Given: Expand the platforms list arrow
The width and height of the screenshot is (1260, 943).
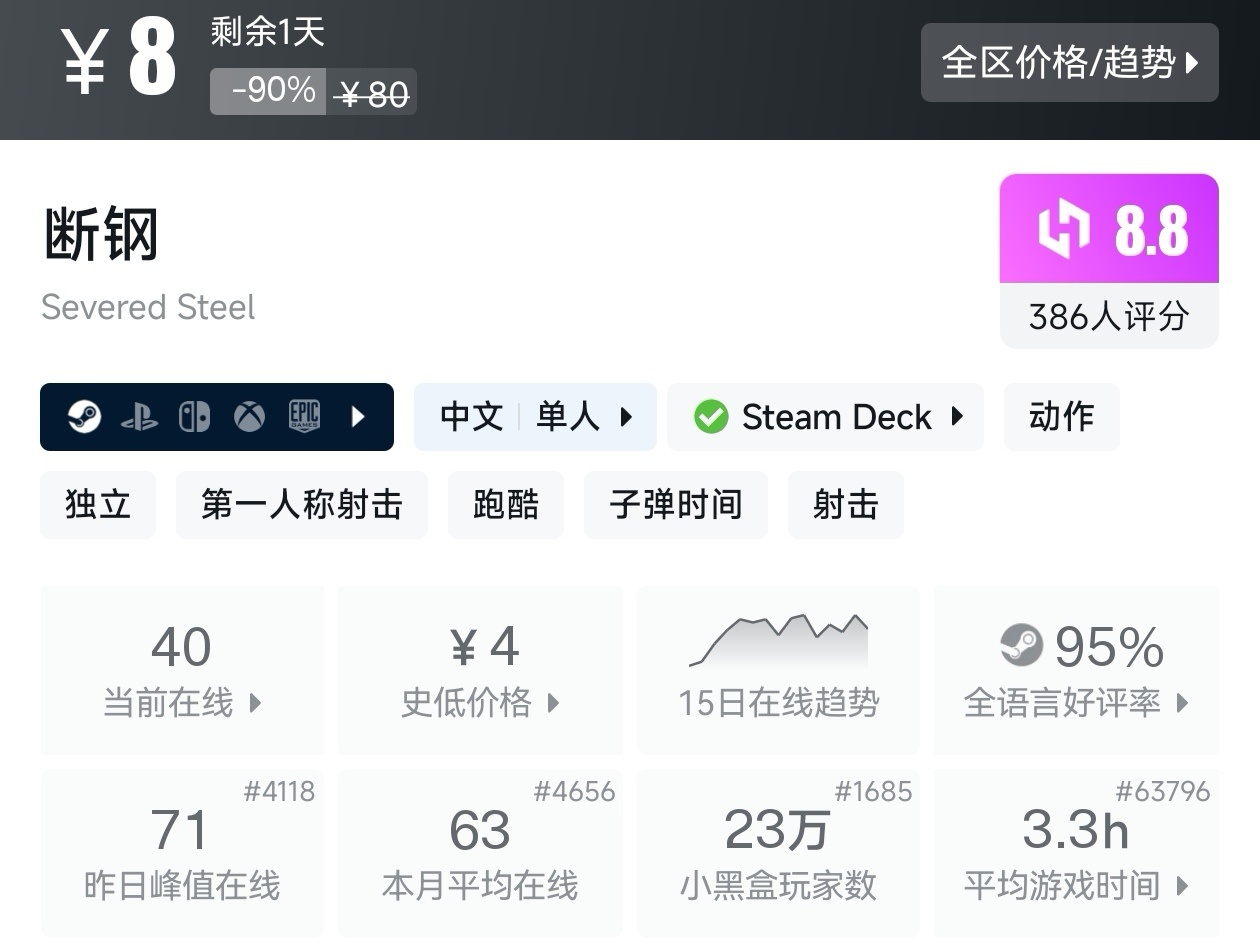Looking at the screenshot, I should [x=358, y=417].
